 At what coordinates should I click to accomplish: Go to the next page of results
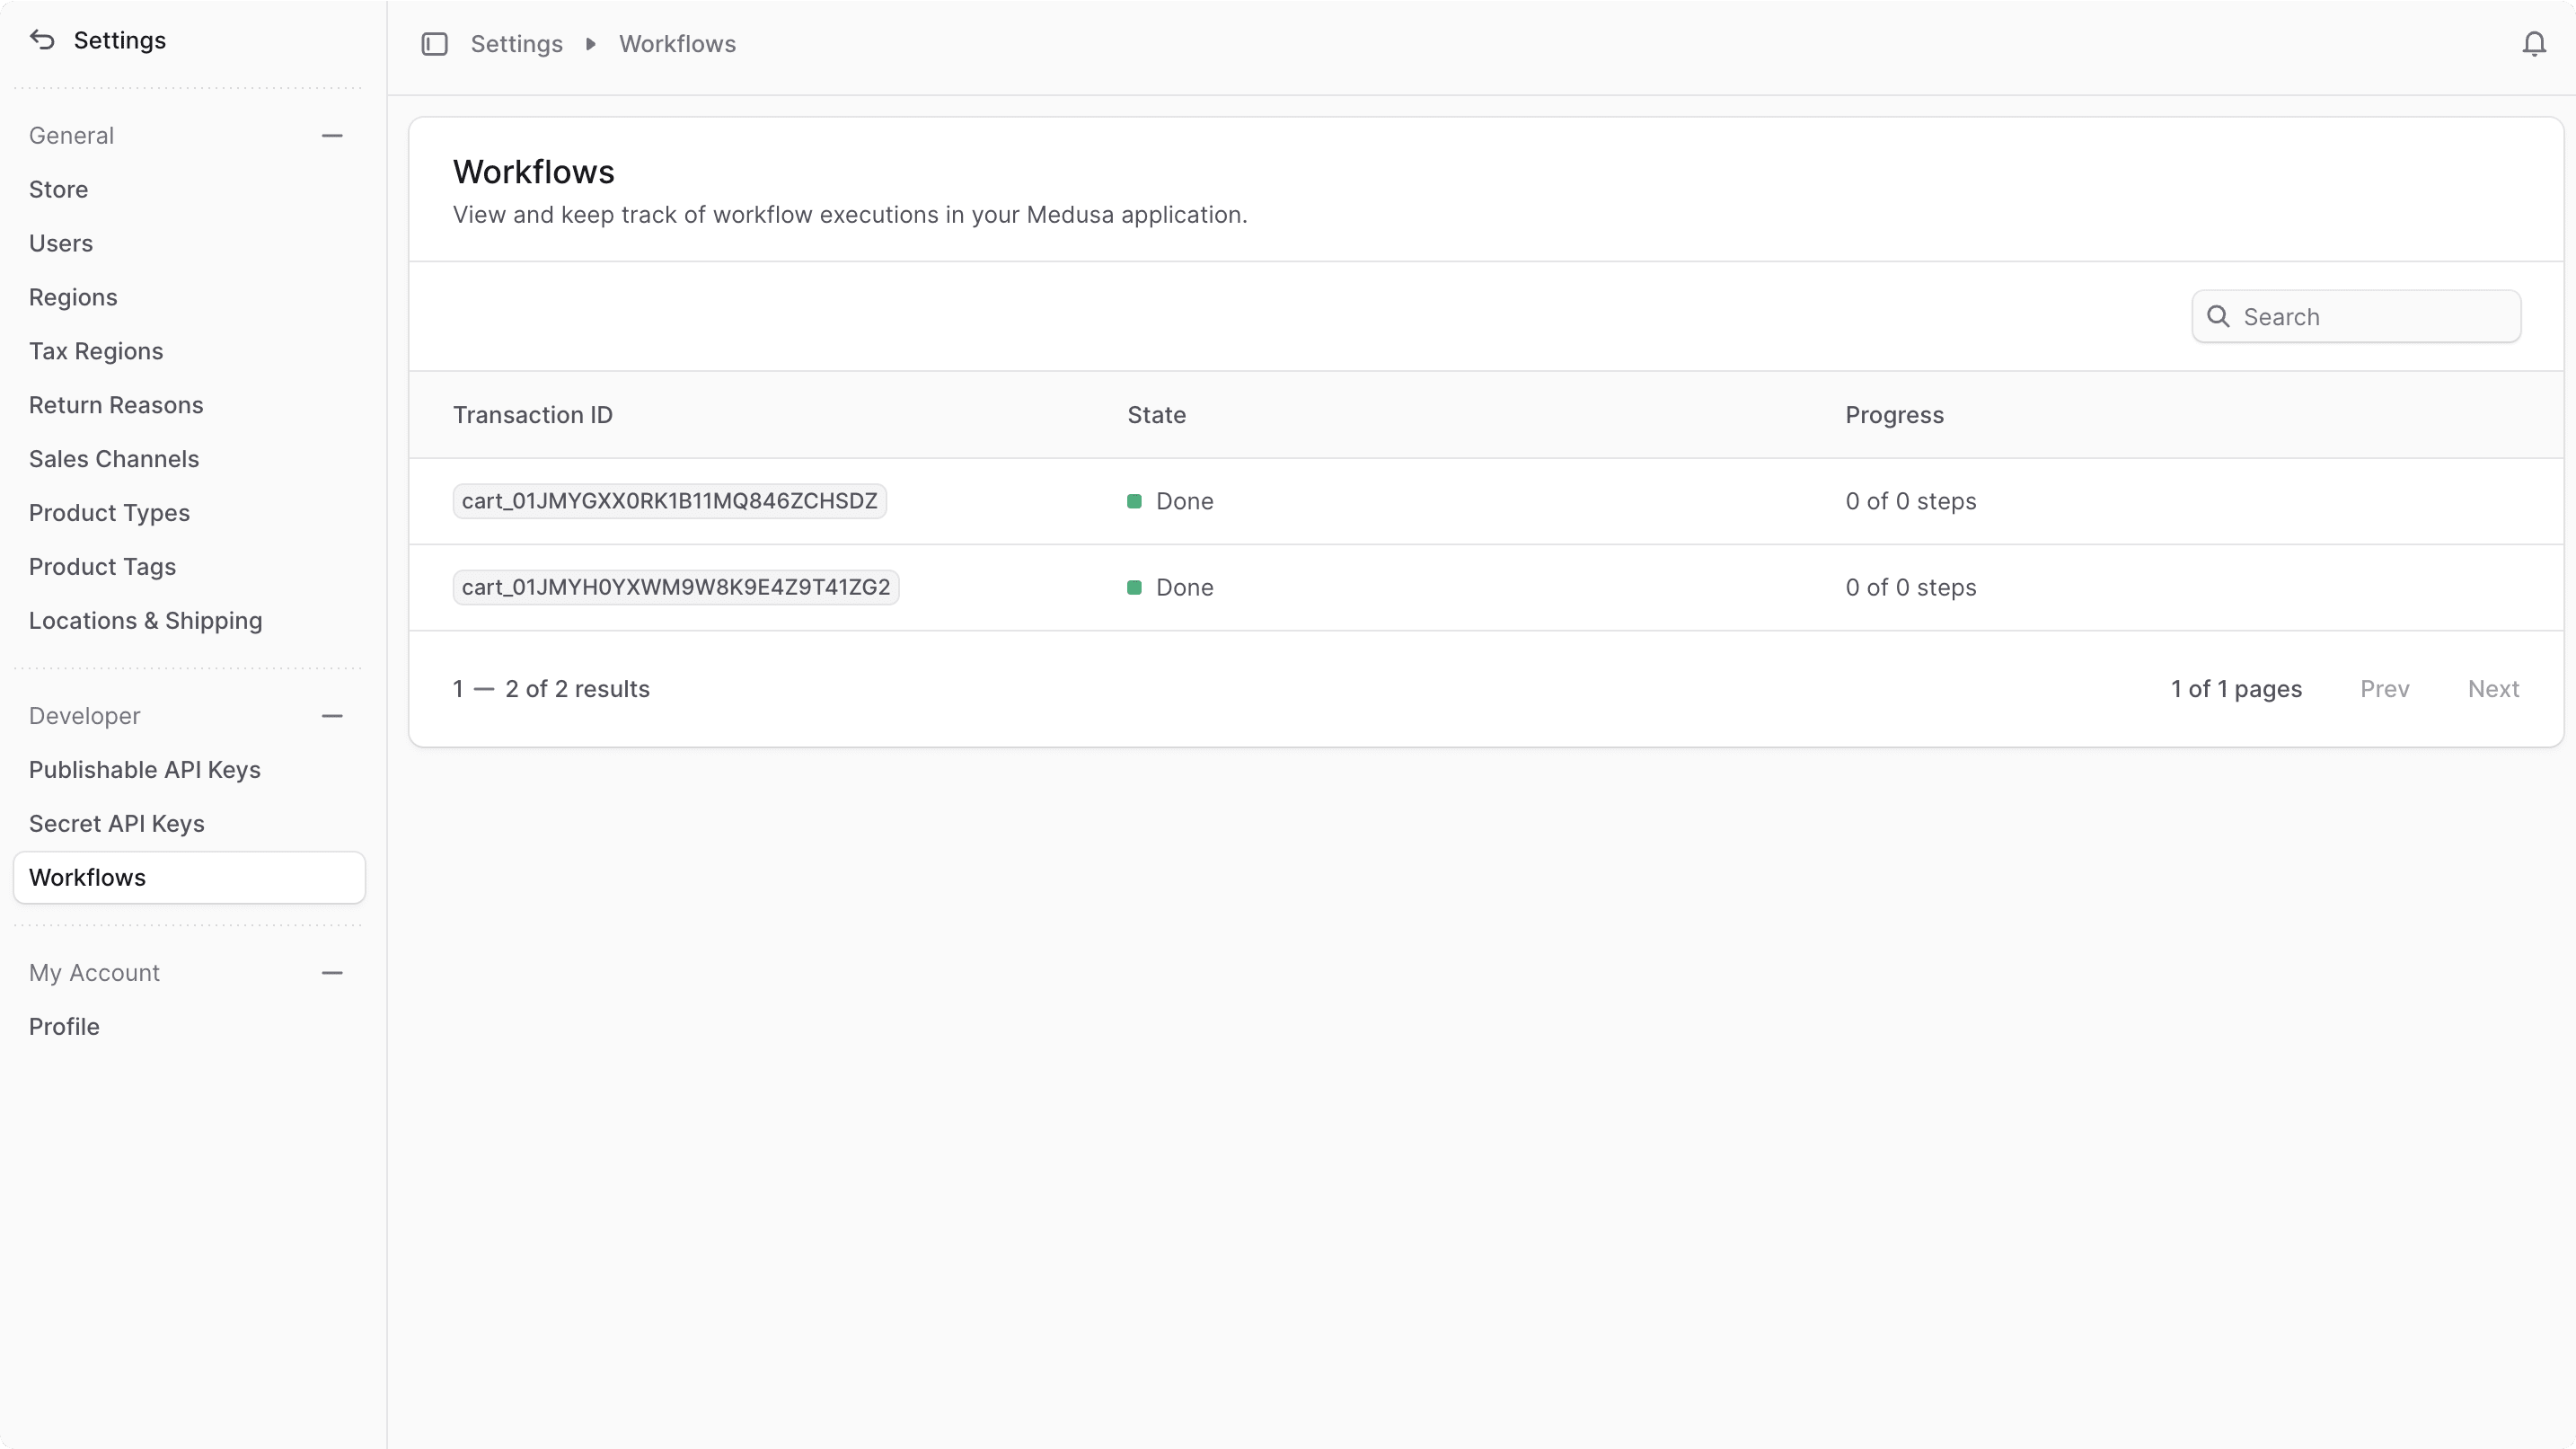(x=2493, y=689)
